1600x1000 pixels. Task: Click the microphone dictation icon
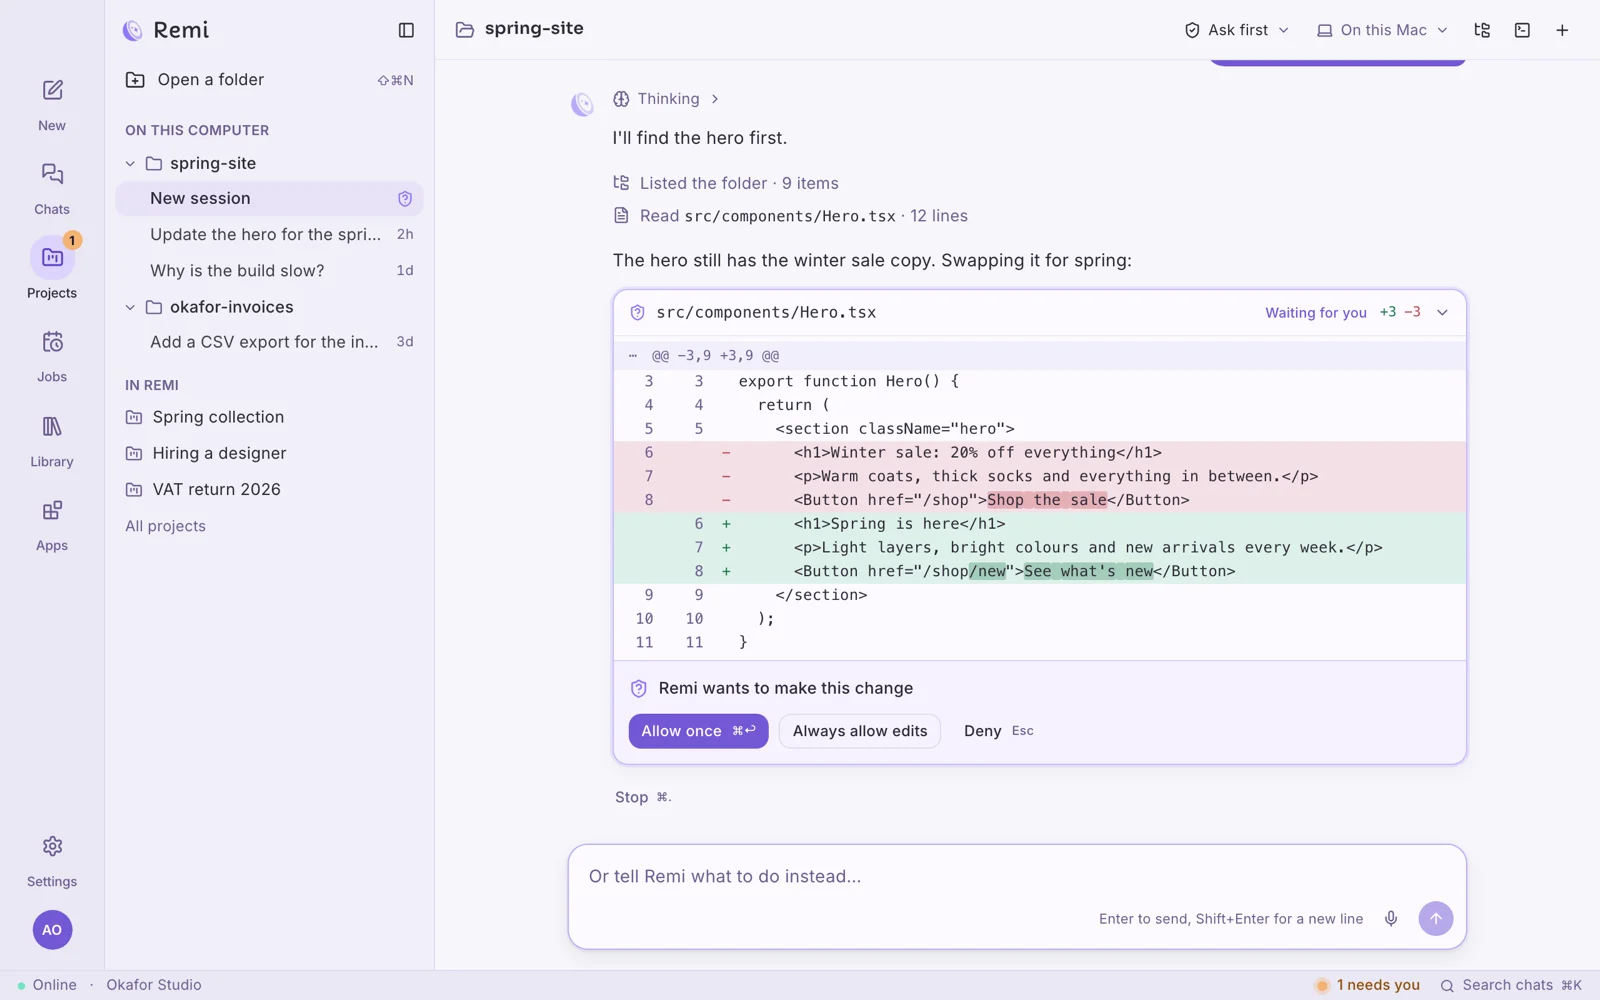1391,918
